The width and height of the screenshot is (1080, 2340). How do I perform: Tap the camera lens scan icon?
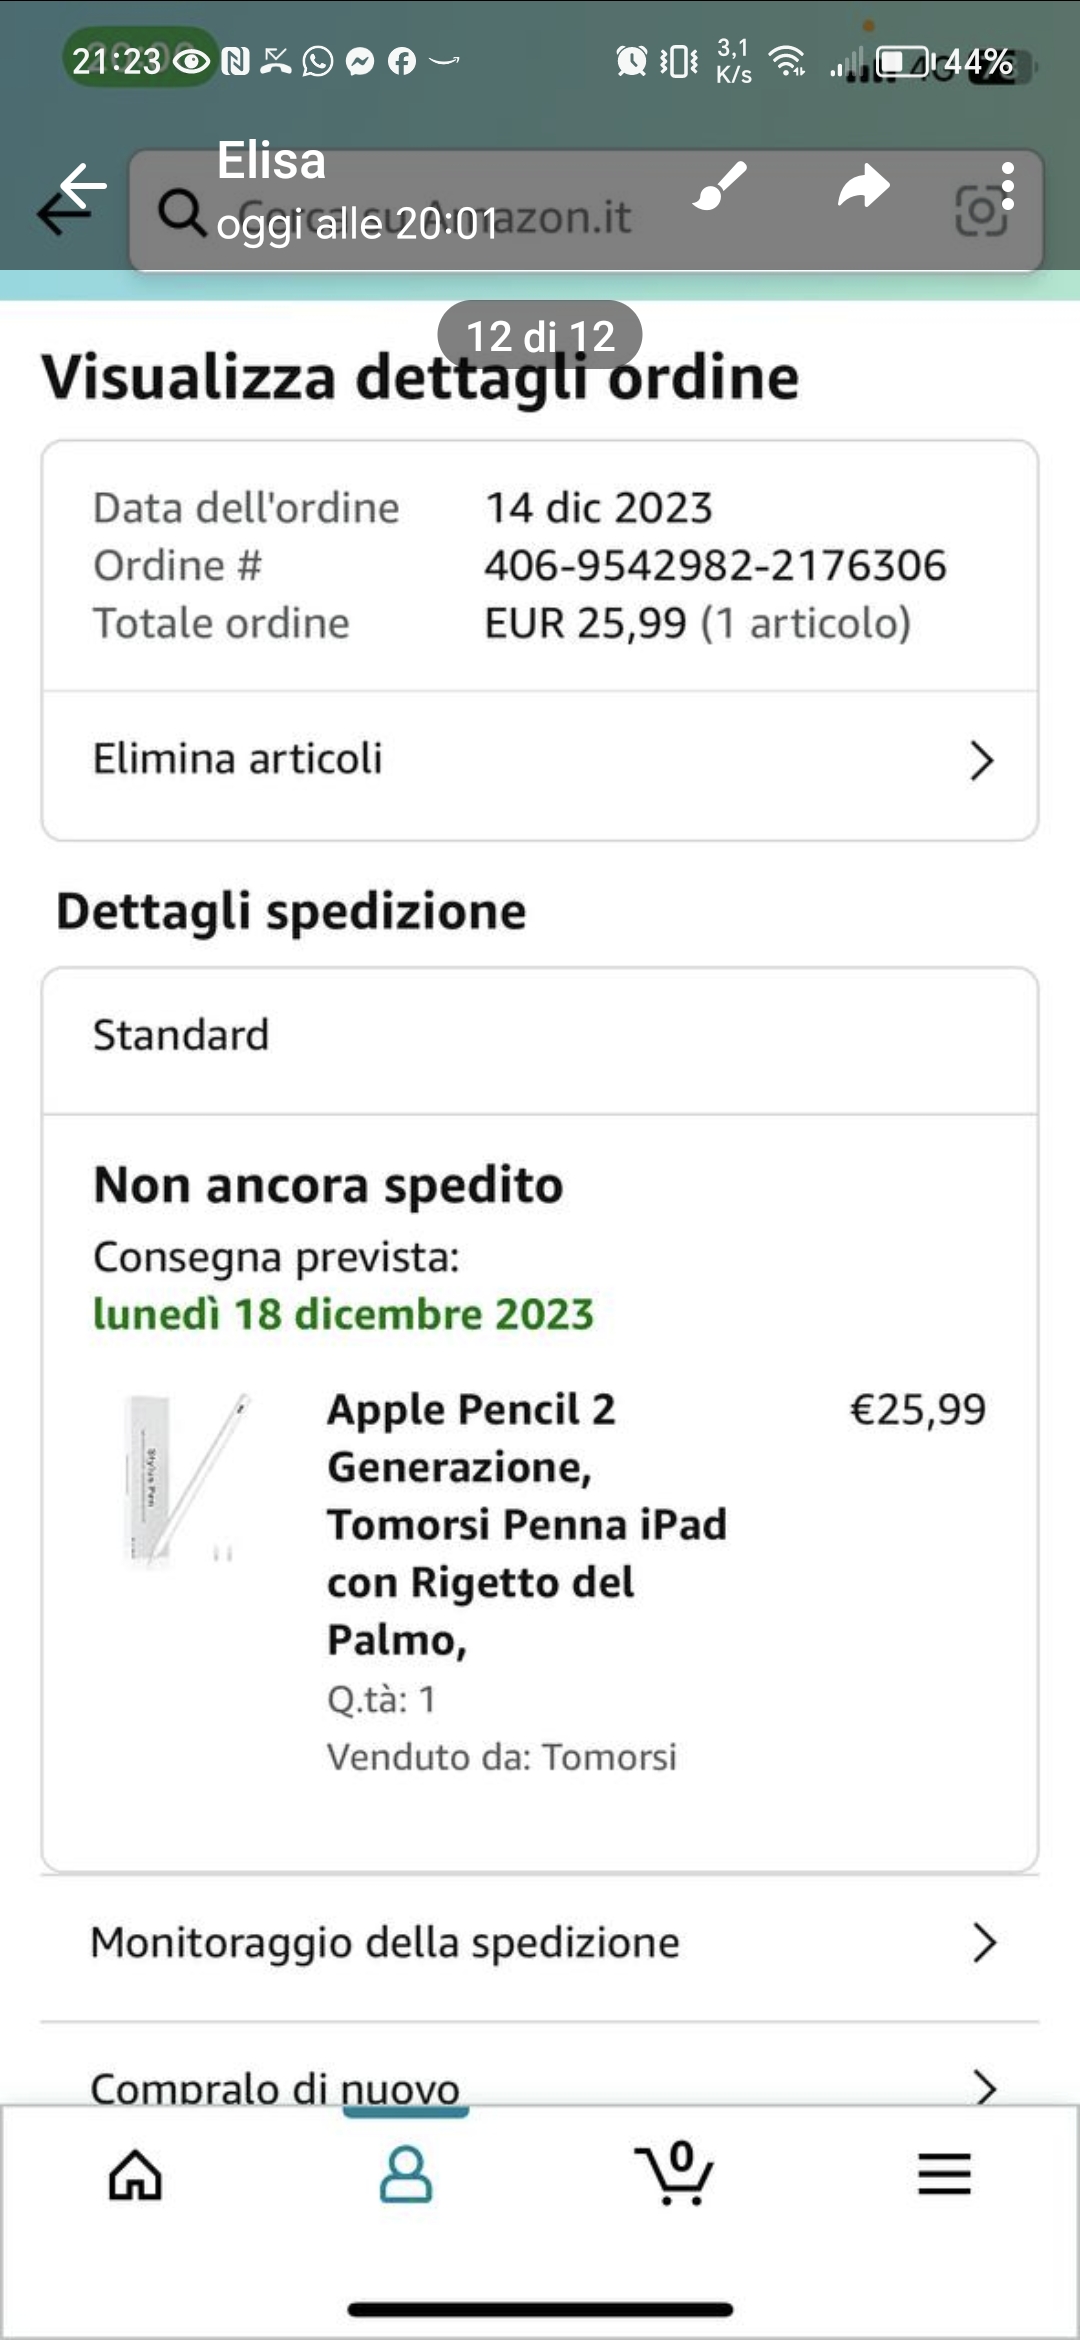[978, 212]
